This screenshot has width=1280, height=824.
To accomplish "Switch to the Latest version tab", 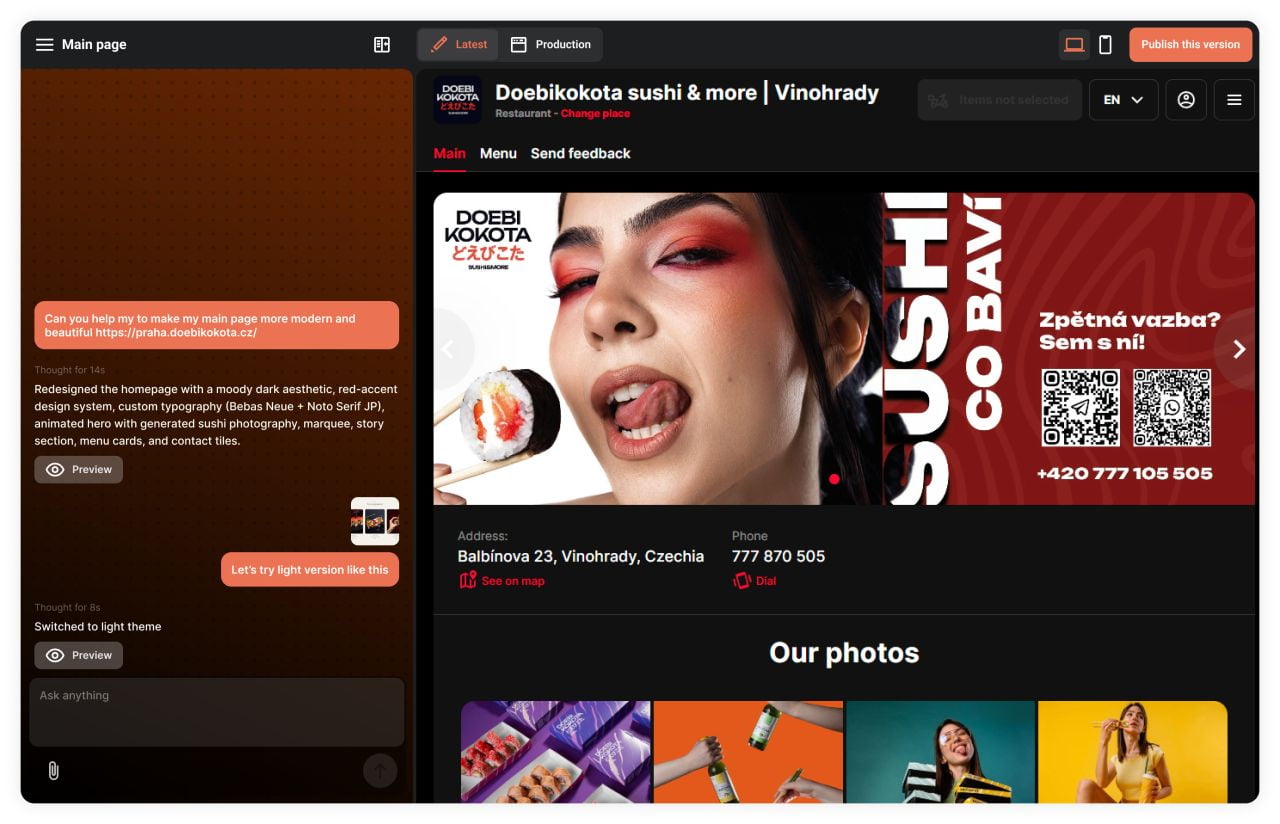I will 459,44.
